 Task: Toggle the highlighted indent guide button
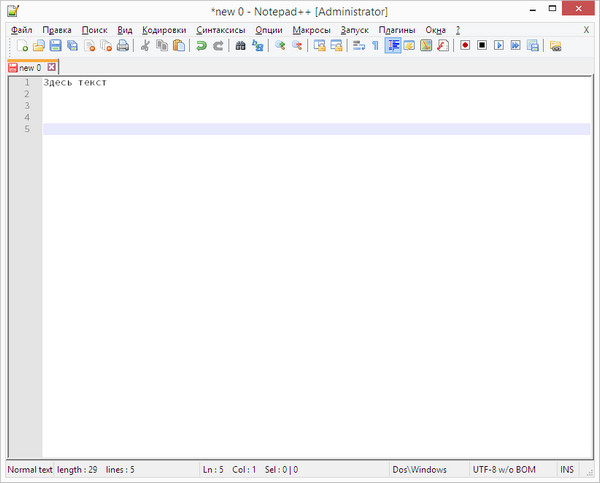pyautogui.click(x=393, y=46)
